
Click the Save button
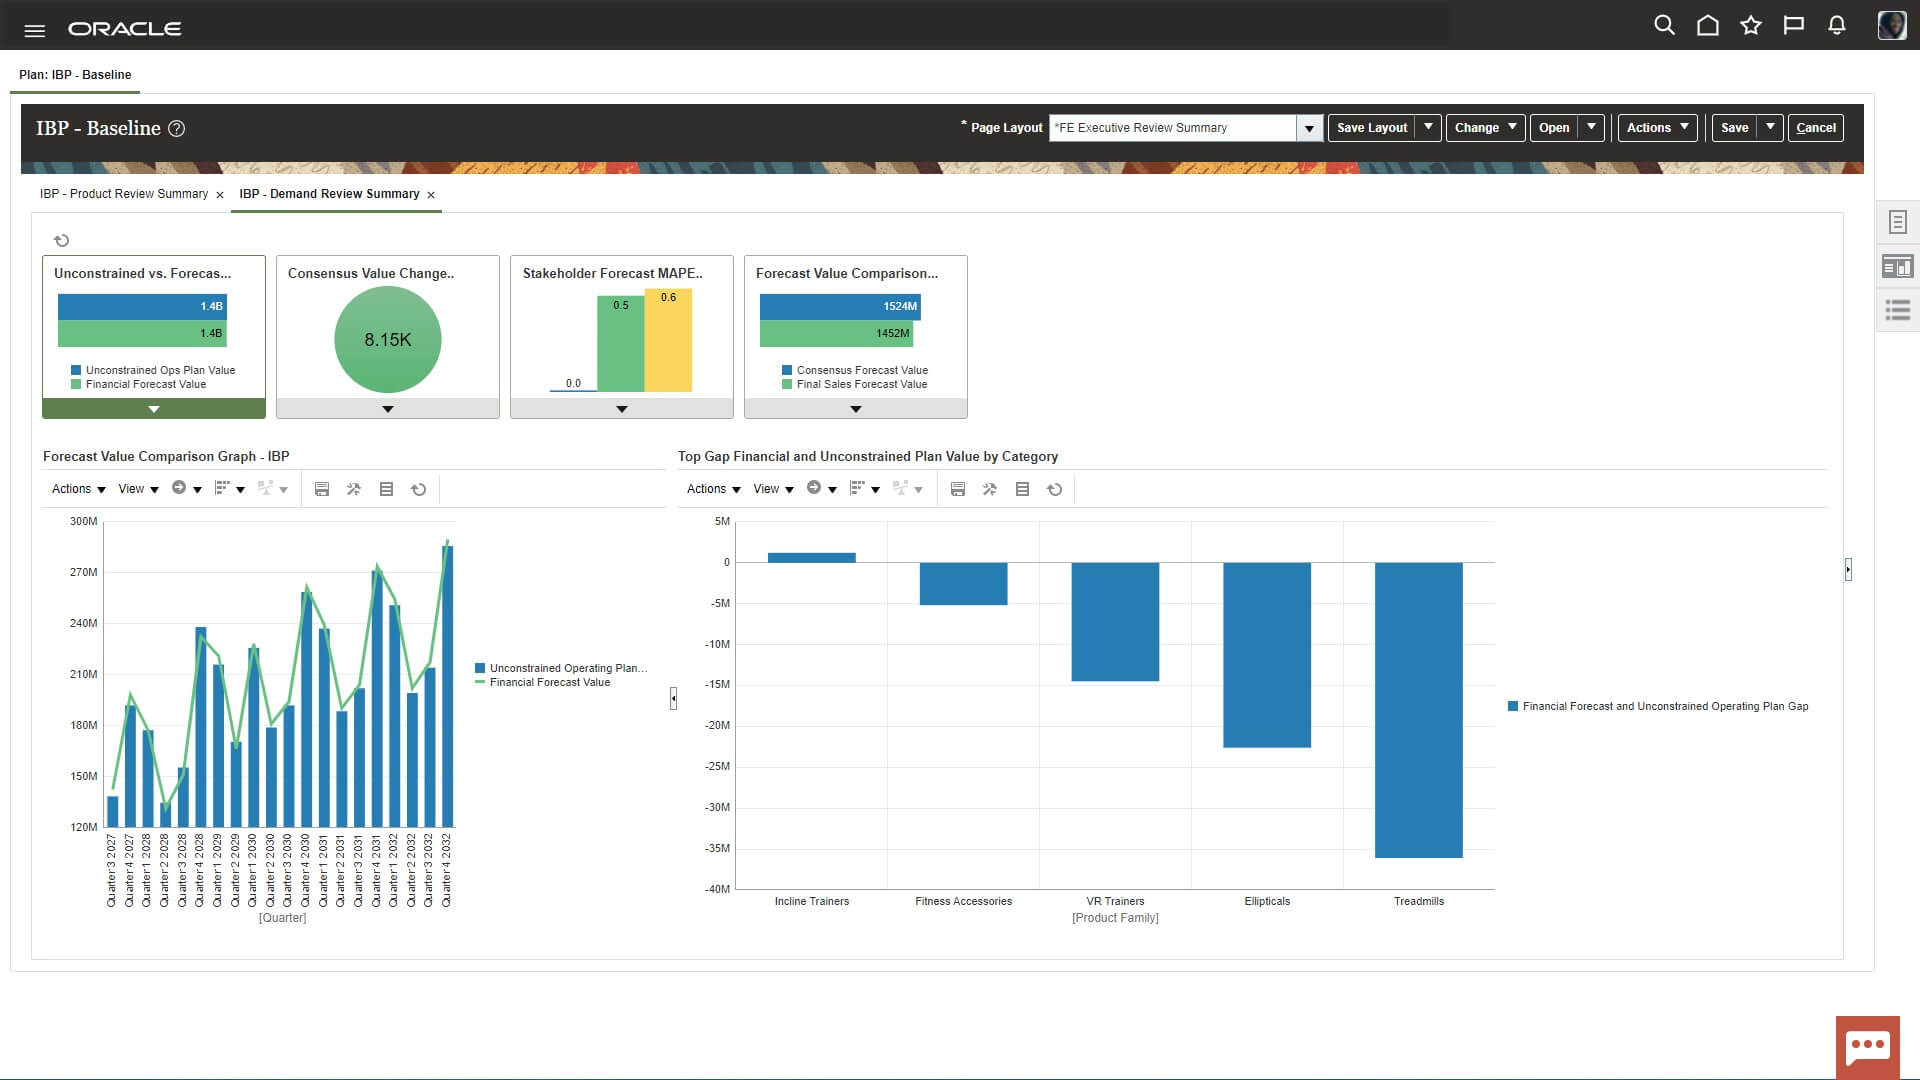pyautogui.click(x=1734, y=127)
